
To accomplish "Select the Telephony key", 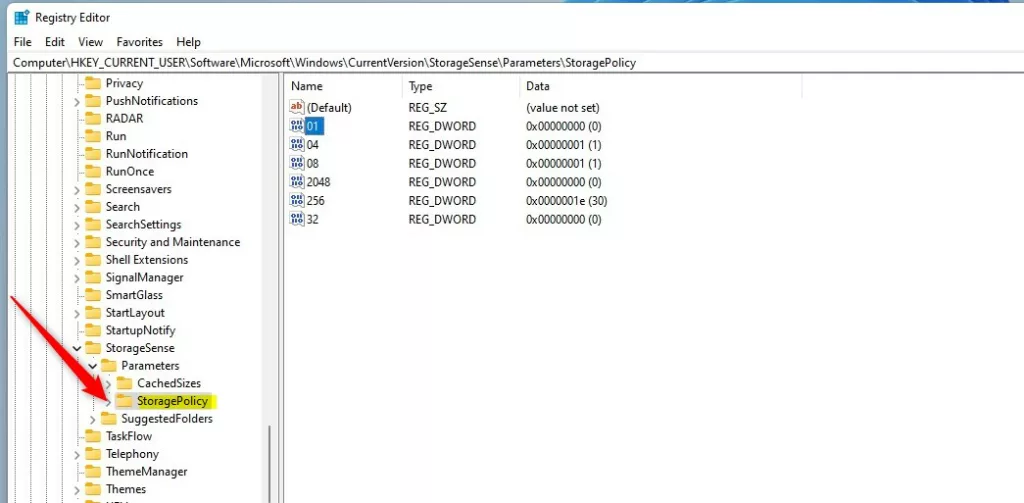I will pos(132,453).
